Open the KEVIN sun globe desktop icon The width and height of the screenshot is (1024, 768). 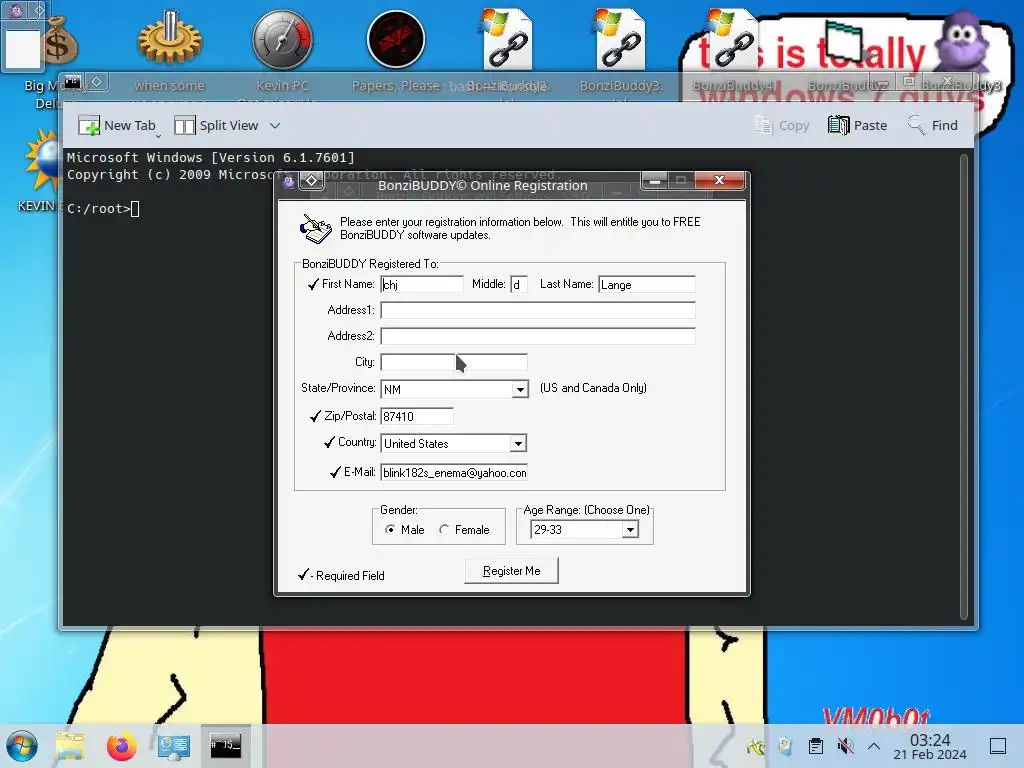pyautogui.click(x=43, y=161)
